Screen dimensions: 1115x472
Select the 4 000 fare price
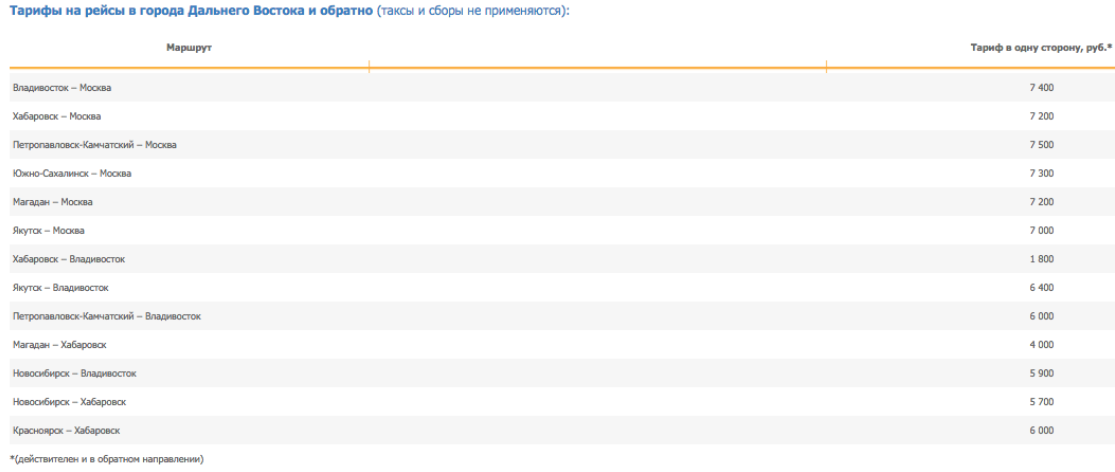[1041, 345]
